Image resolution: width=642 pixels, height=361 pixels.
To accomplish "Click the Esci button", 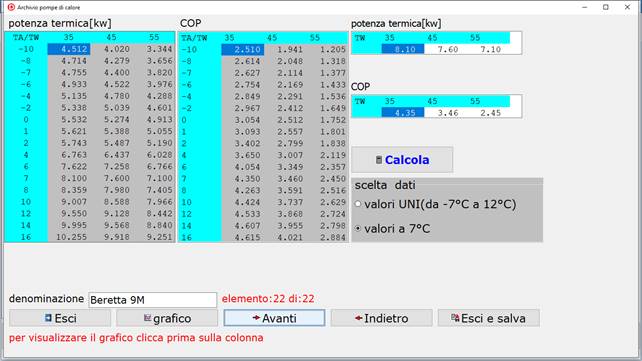I will pos(60,318).
